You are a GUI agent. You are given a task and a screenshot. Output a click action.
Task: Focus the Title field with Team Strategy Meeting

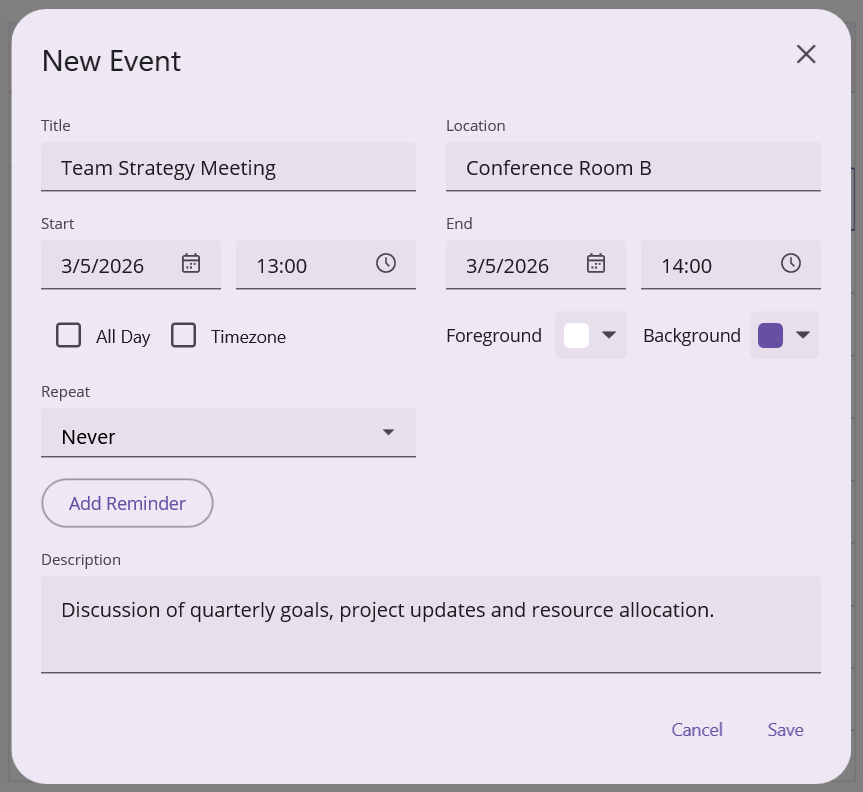[228, 167]
